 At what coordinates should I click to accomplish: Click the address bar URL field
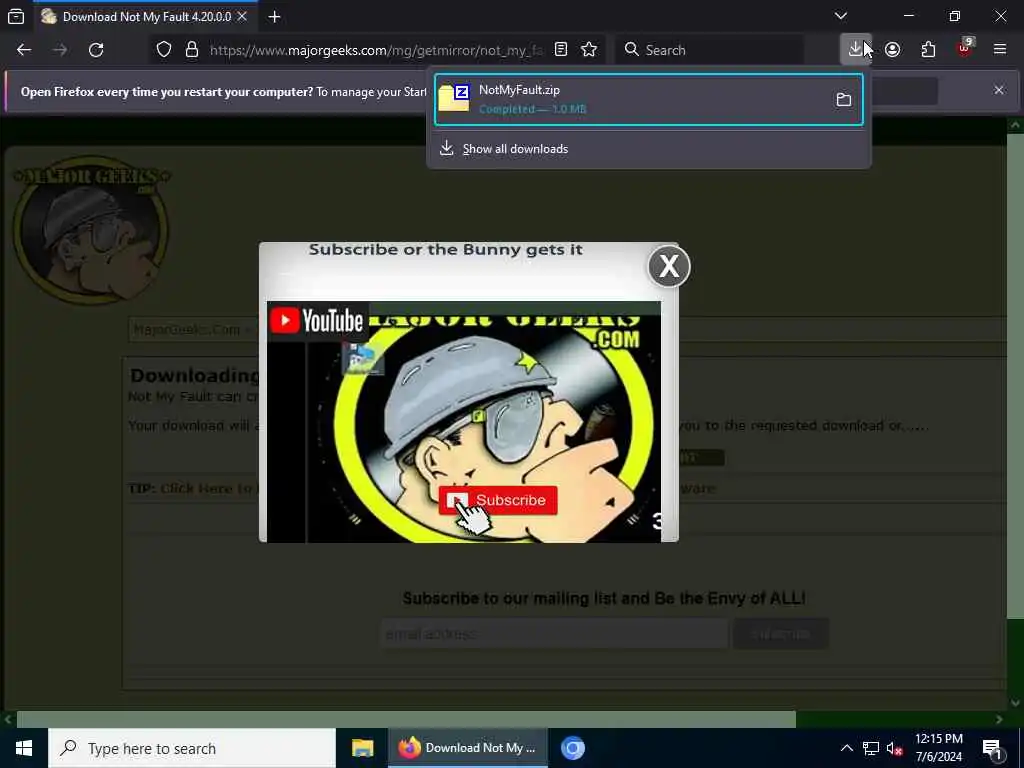tap(377, 50)
